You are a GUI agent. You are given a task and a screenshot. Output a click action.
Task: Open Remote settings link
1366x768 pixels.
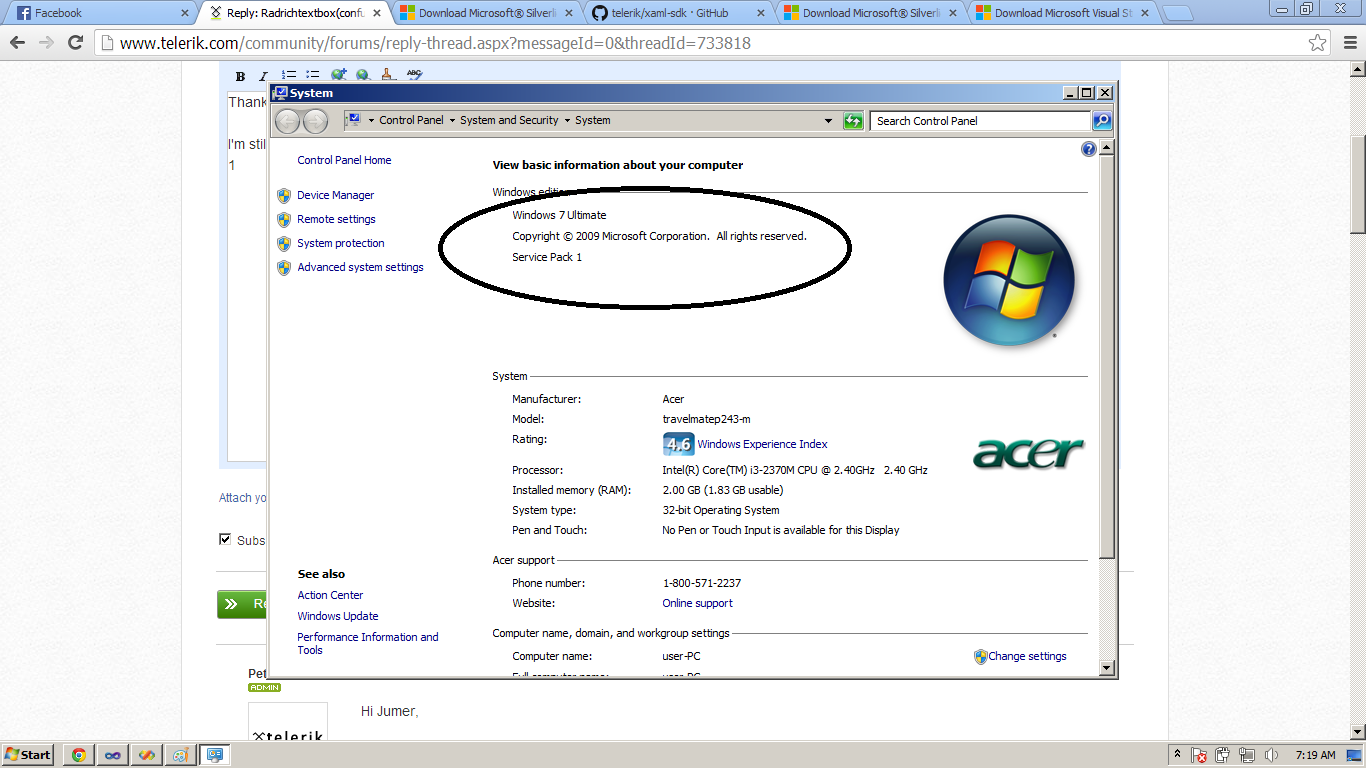pos(336,219)
